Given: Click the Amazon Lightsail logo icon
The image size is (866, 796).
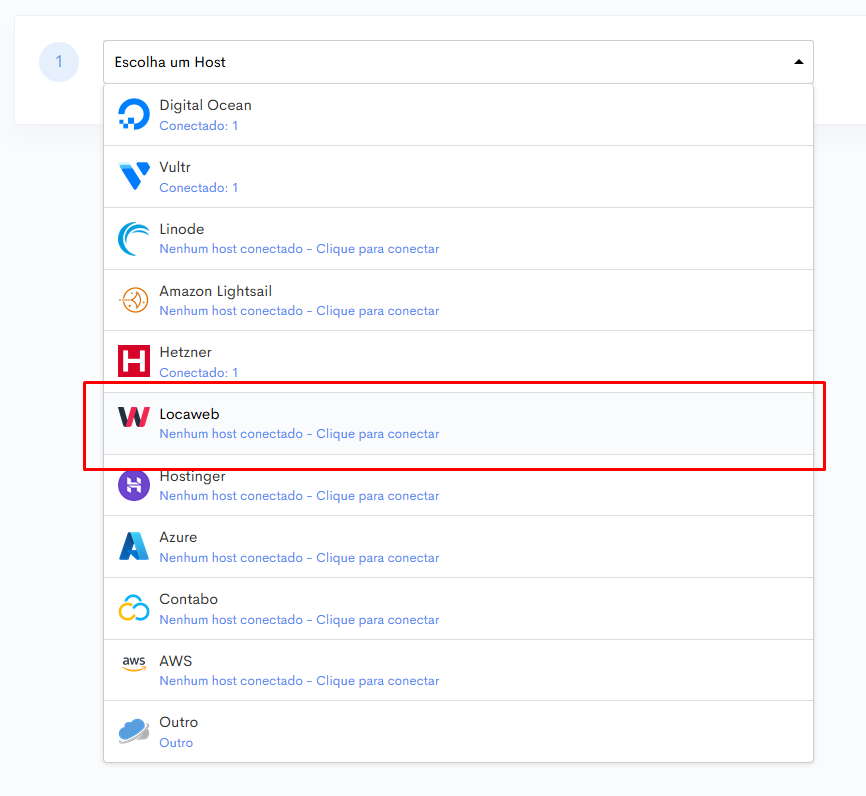Looking at the screenshot, I should click(134, 300).
